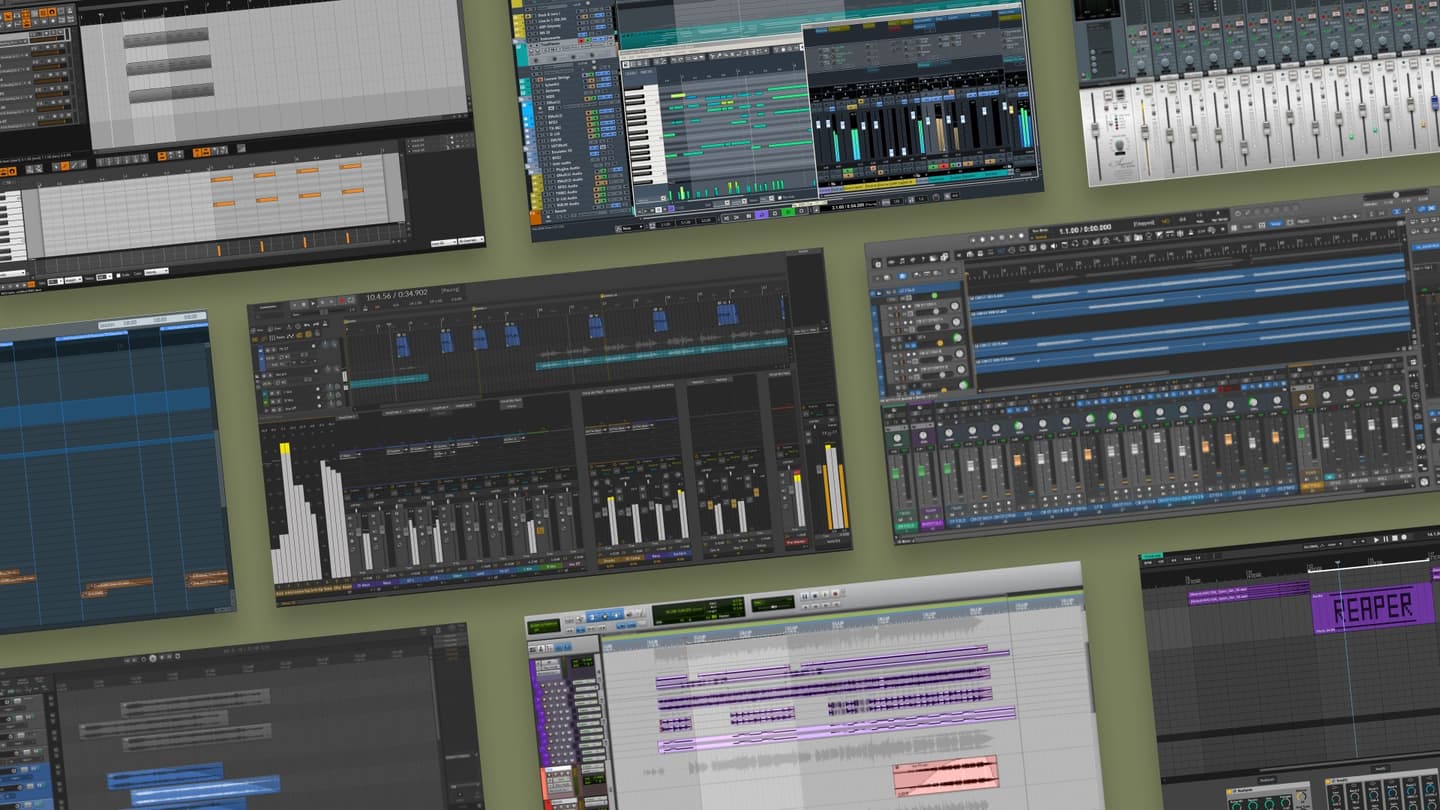Select the light purple clip in bottom window
Viewport: 1440px width, 810px height.
[836, 729]
